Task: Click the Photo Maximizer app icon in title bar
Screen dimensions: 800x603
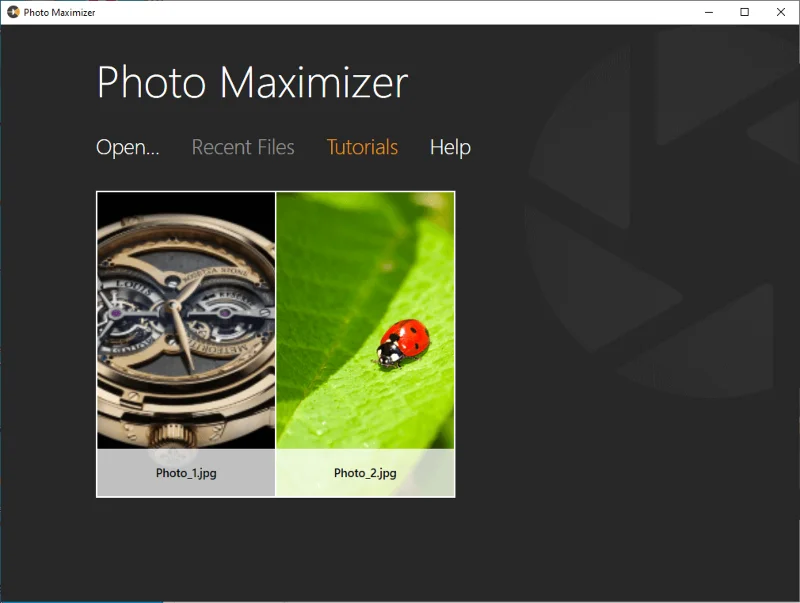Action: pos(13,12)
